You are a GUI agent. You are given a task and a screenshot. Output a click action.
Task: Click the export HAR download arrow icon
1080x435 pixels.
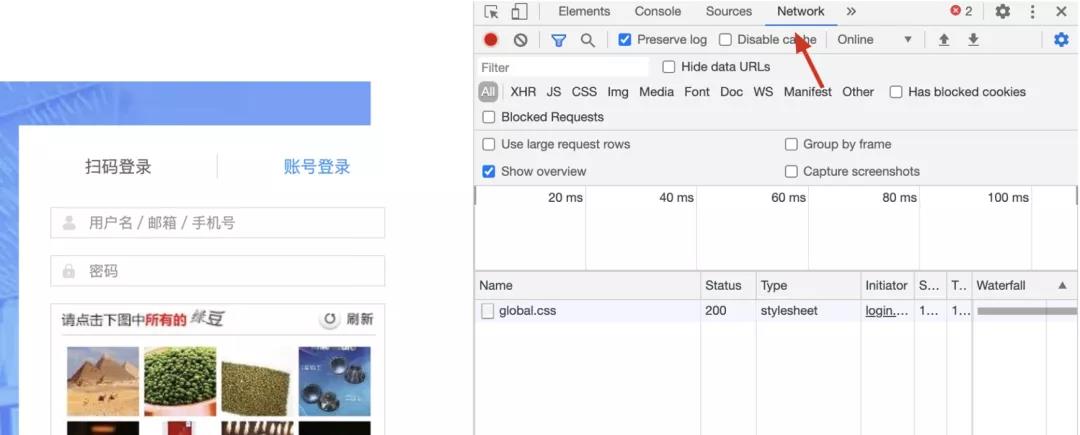[973, 40]
